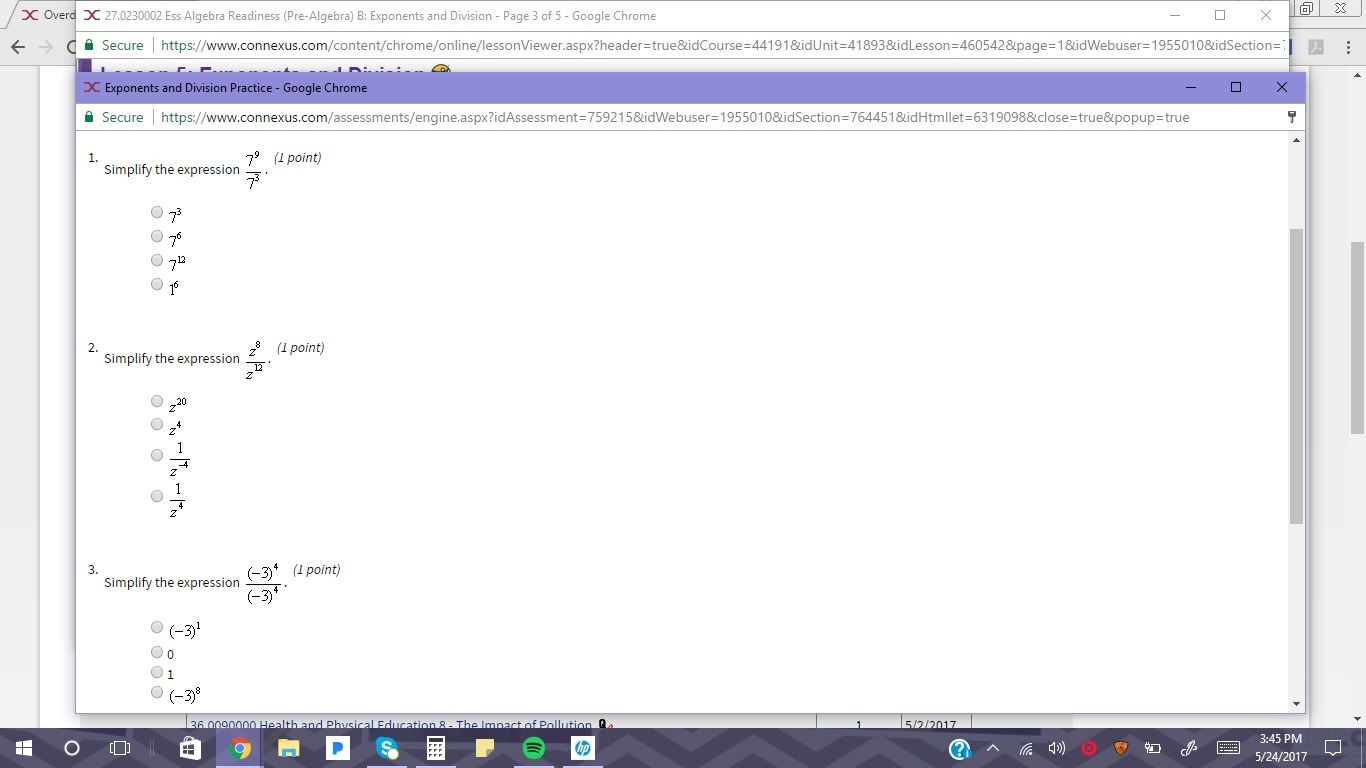
Task: Open the orange shield security tray icon
Action: [x=1121, y=748]
